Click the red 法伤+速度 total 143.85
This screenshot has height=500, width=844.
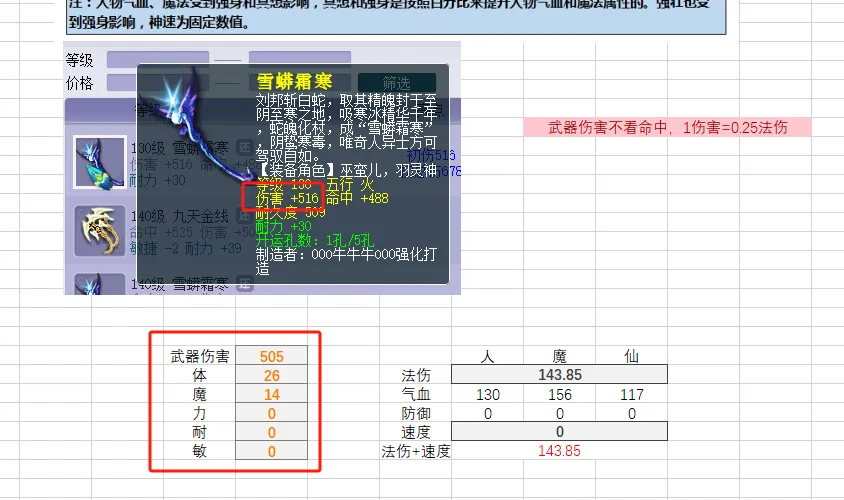click(559, 451)
